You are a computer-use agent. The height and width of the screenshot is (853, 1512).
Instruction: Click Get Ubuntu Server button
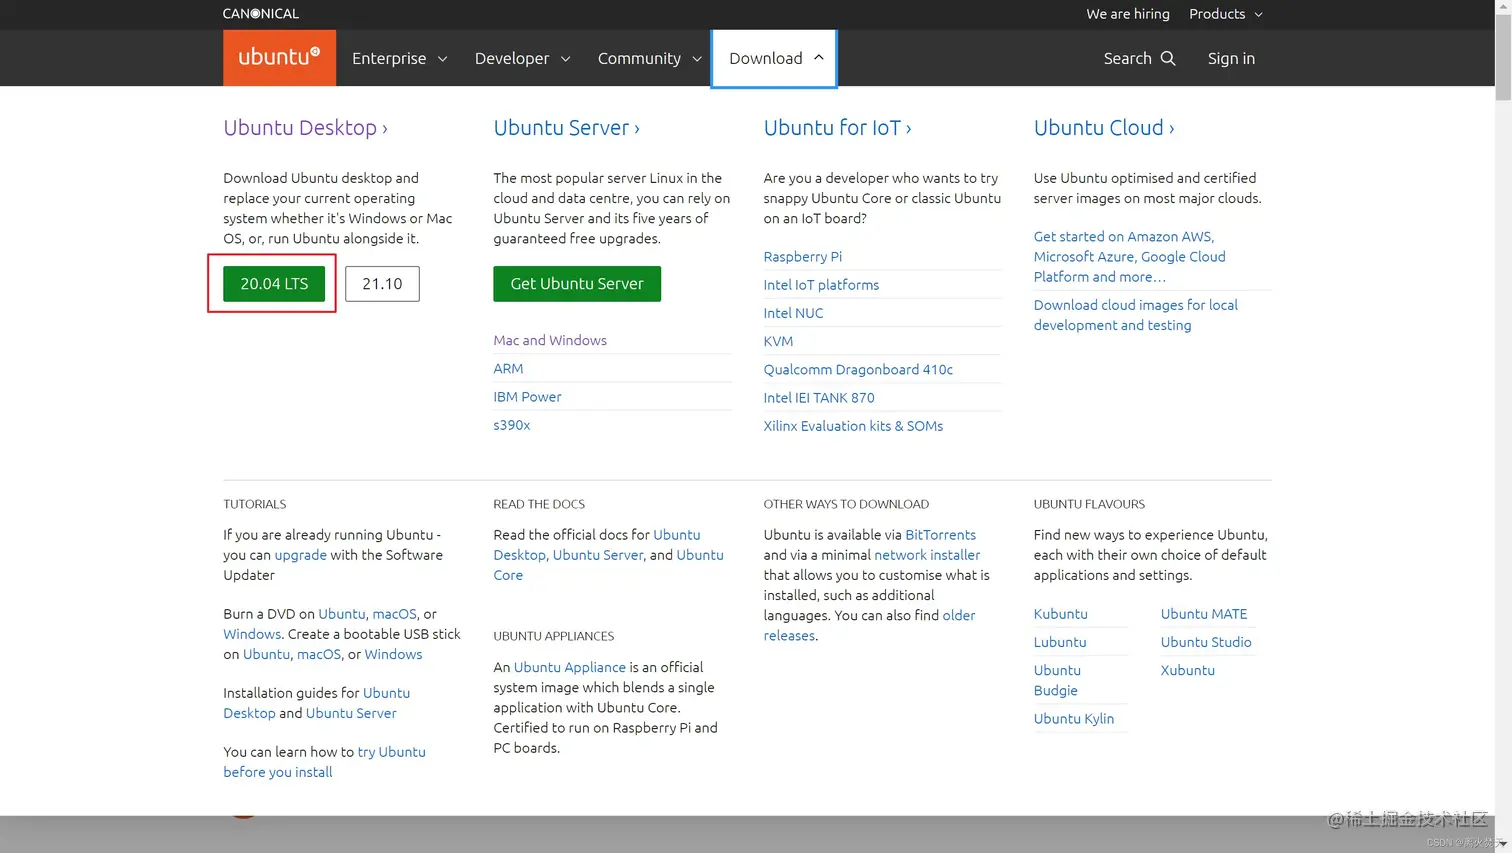tap(577, 284)
